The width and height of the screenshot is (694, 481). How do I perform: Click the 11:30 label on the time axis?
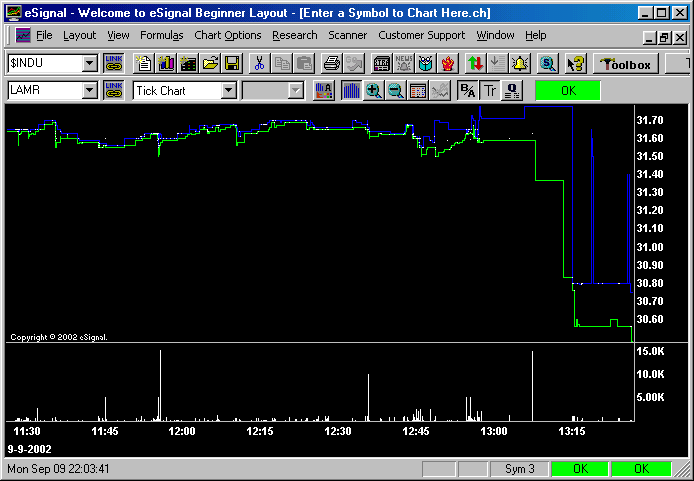tap(27, 431)
